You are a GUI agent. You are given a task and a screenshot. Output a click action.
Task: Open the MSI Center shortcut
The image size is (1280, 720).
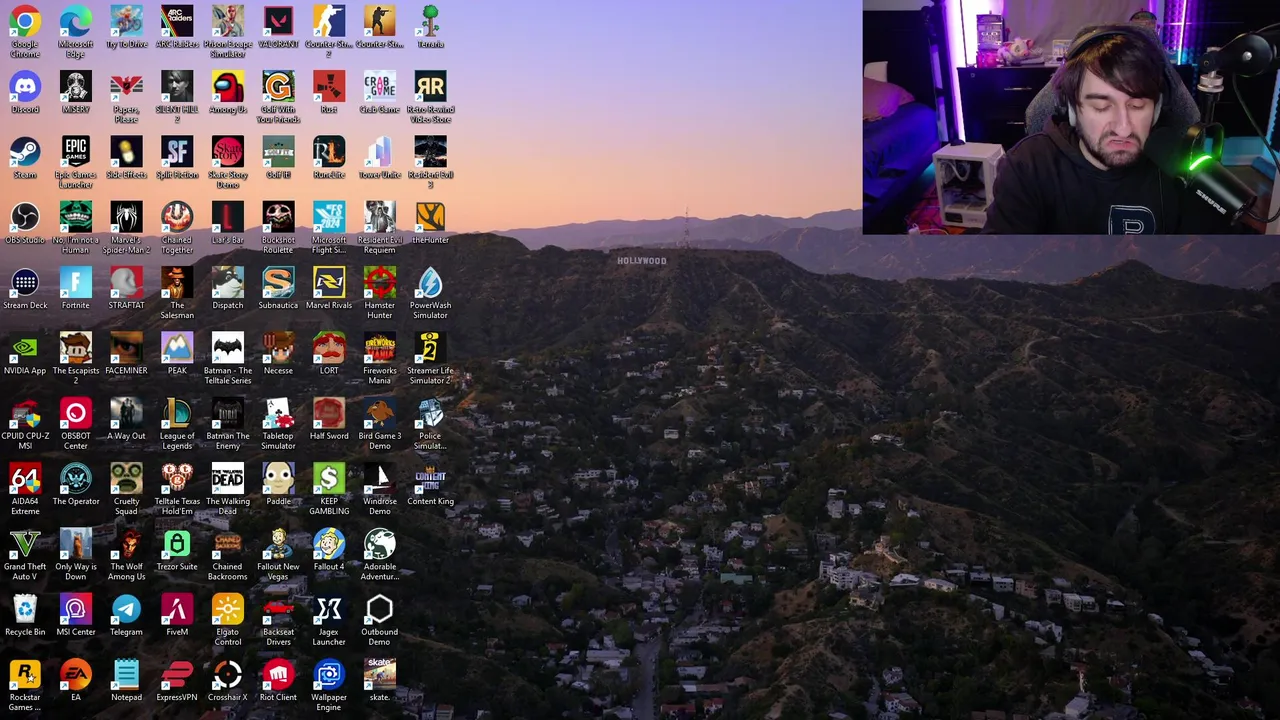click(x=76, y=609)
